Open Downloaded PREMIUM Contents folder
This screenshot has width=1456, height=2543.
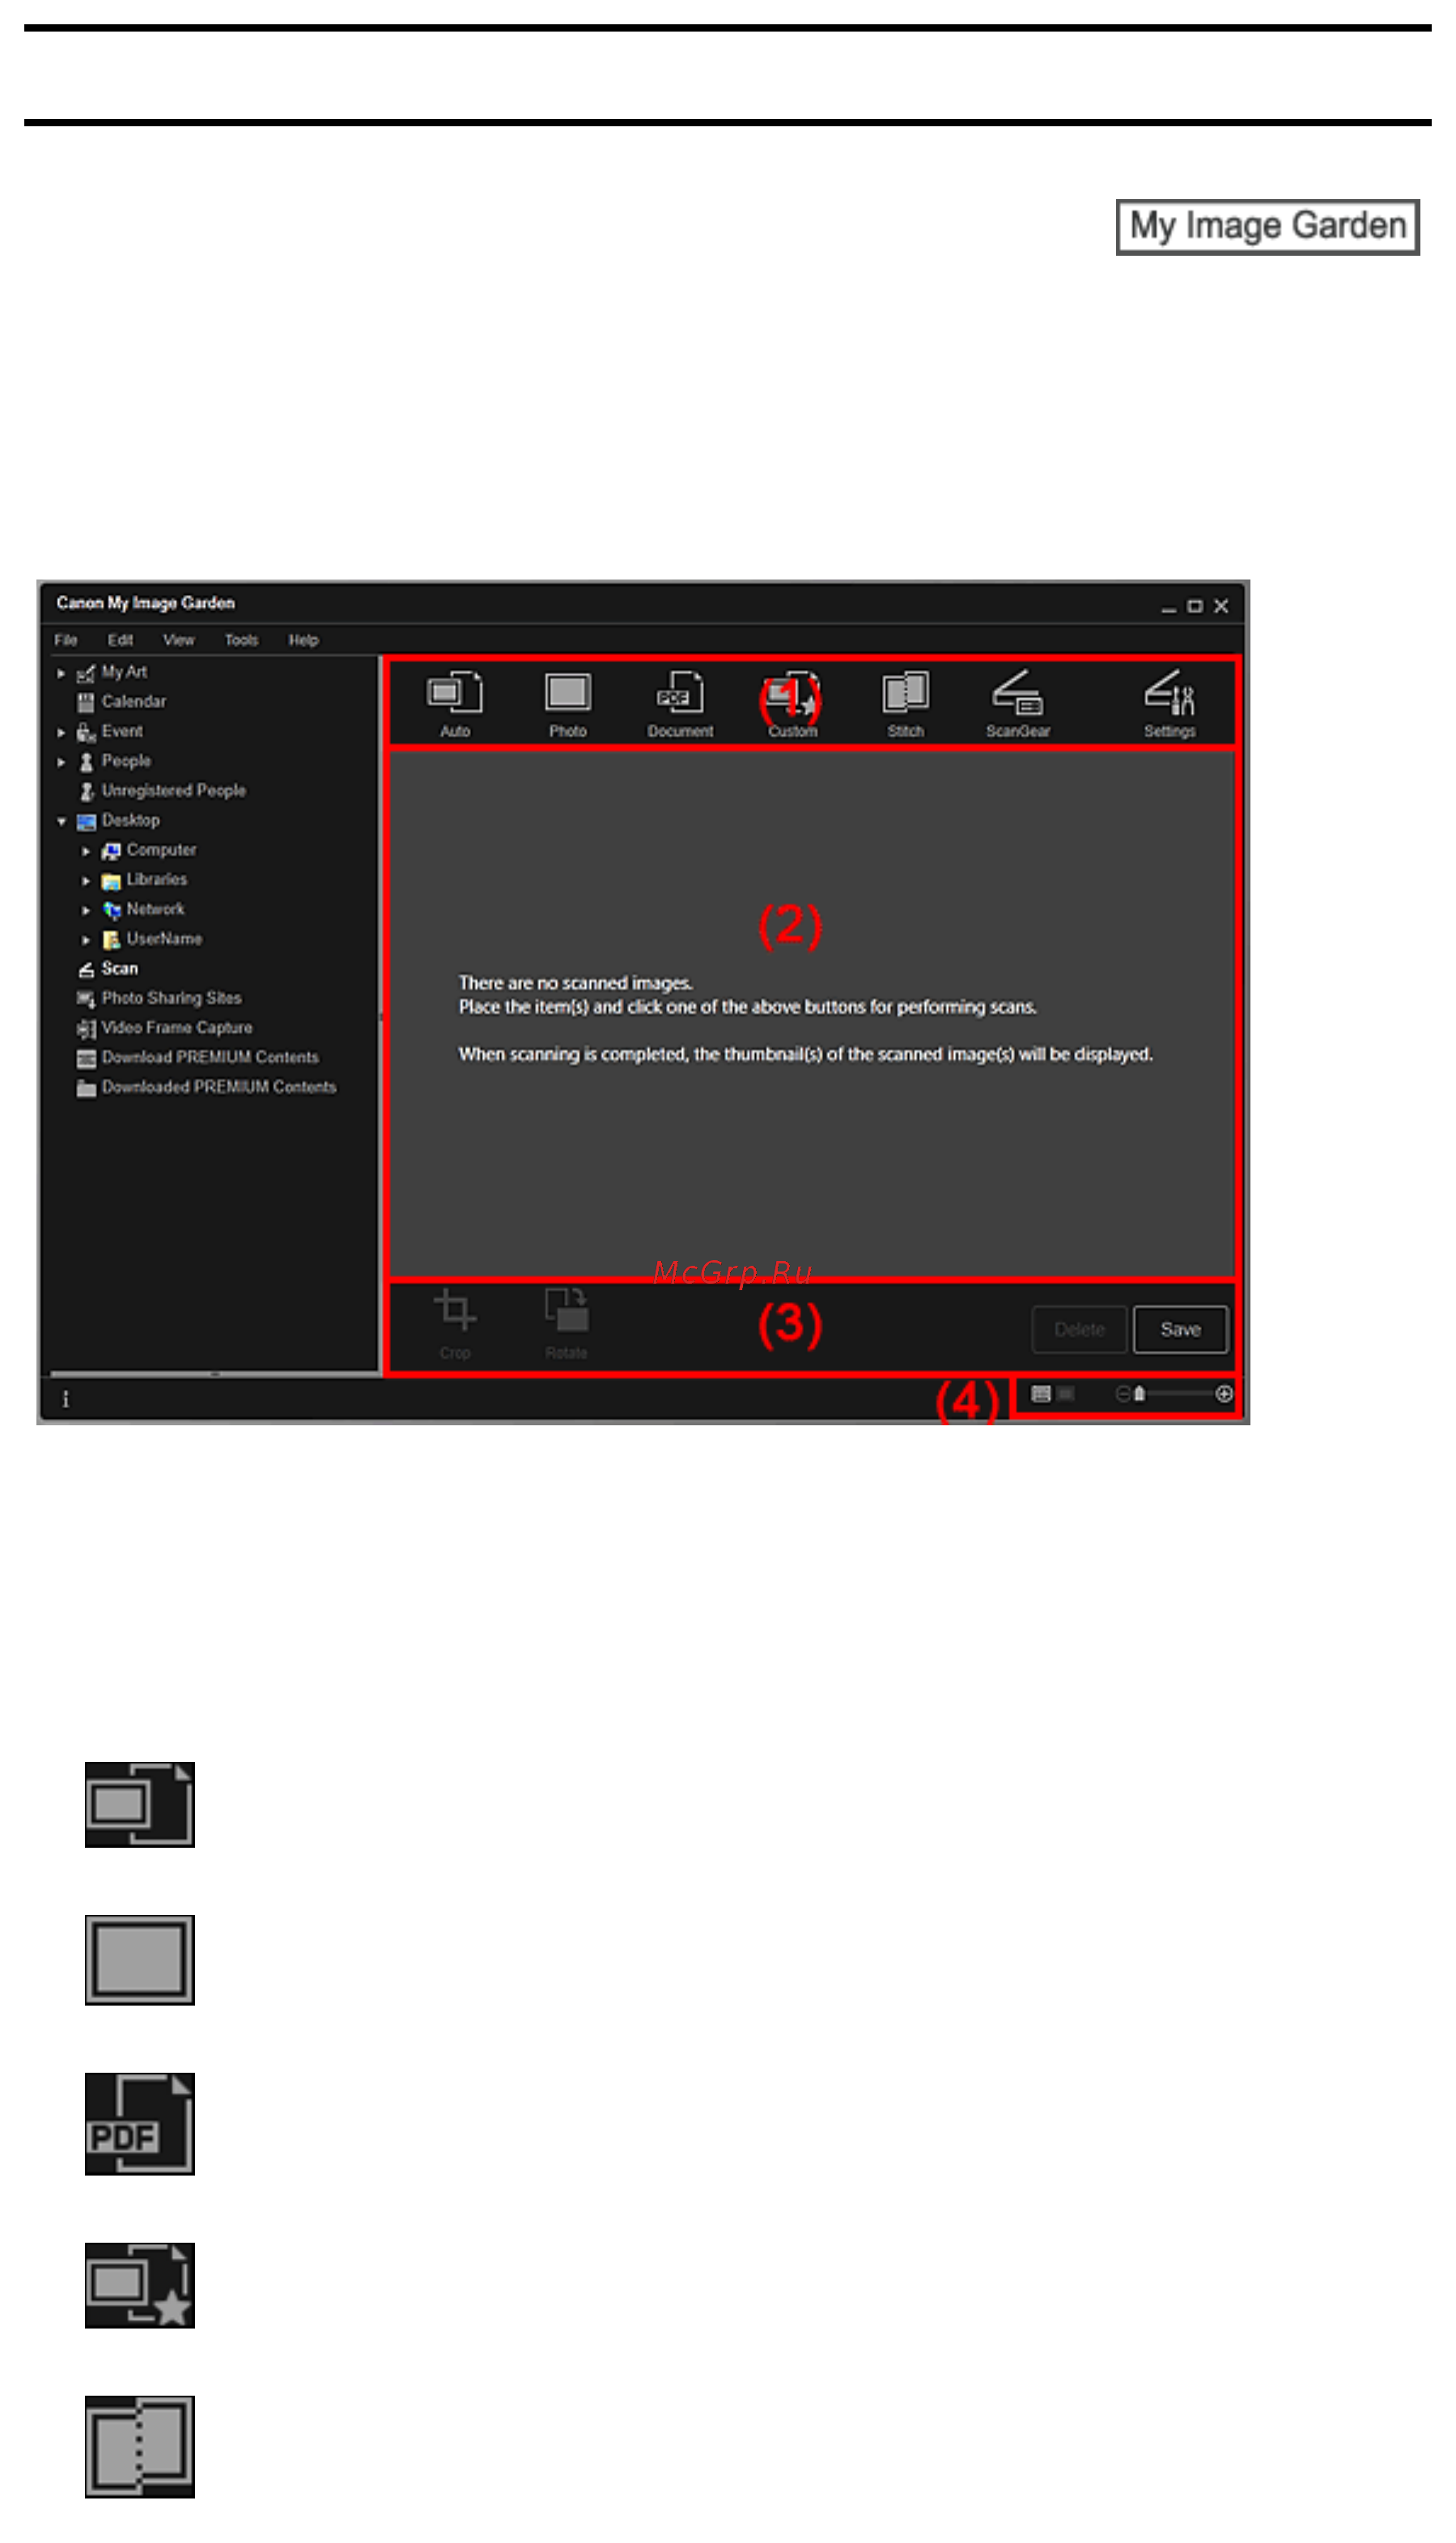(x=206, y=1087)
